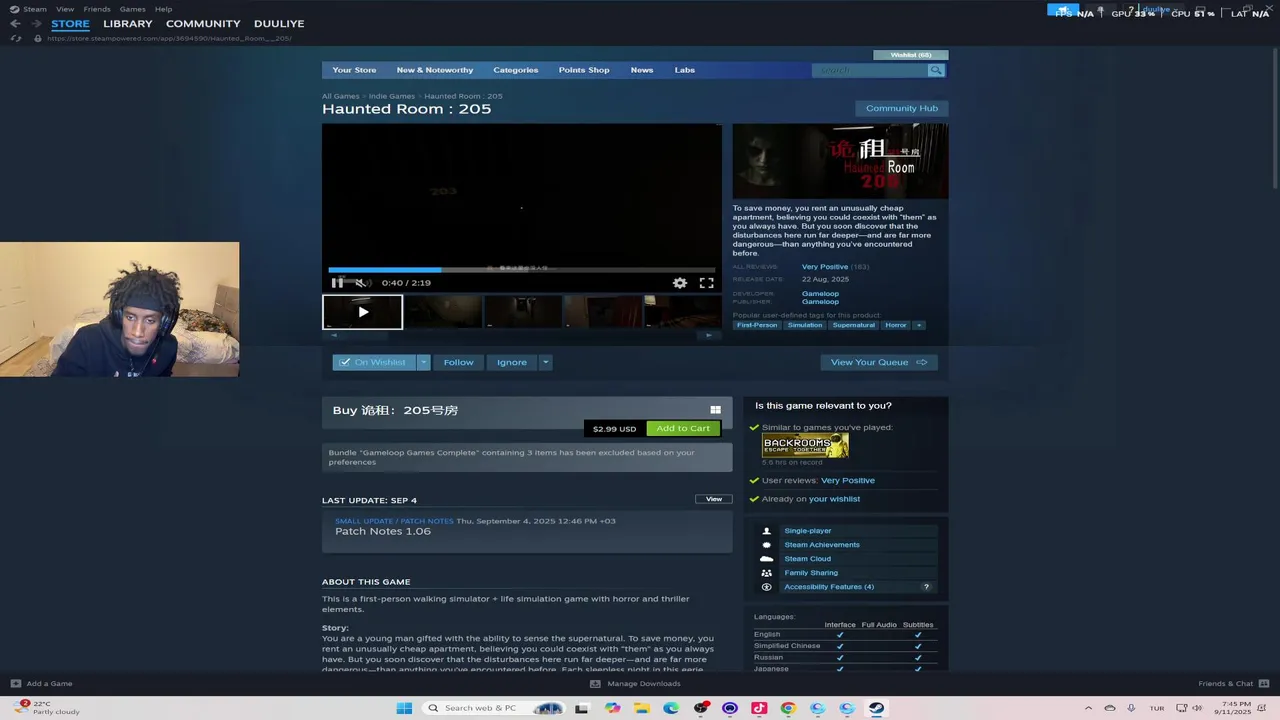
Task: Switch to the COMMUNITY tab
Action: coord(203,23)
